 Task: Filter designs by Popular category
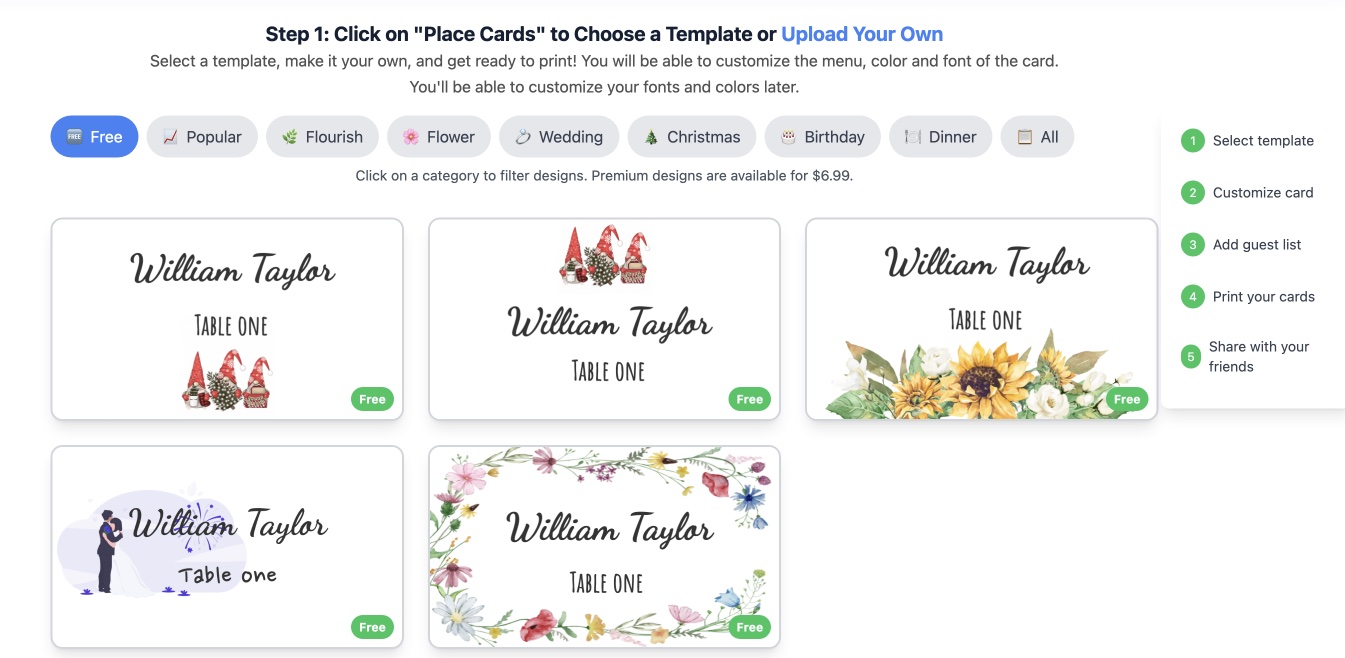click(x=202, y=137)
